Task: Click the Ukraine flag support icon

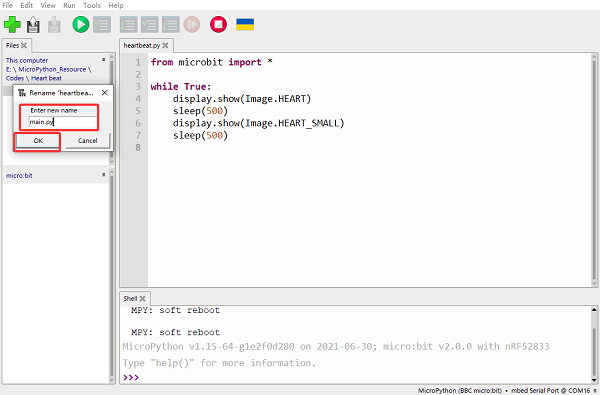Action: tap(245, 24)
